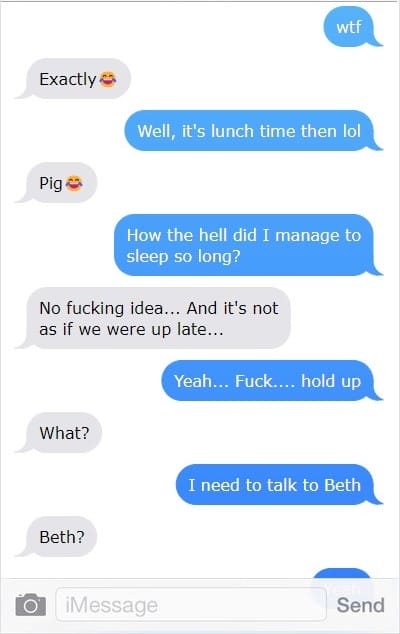The image size is (400, 634).
Task: Tap the Send button
Action: 360,605
